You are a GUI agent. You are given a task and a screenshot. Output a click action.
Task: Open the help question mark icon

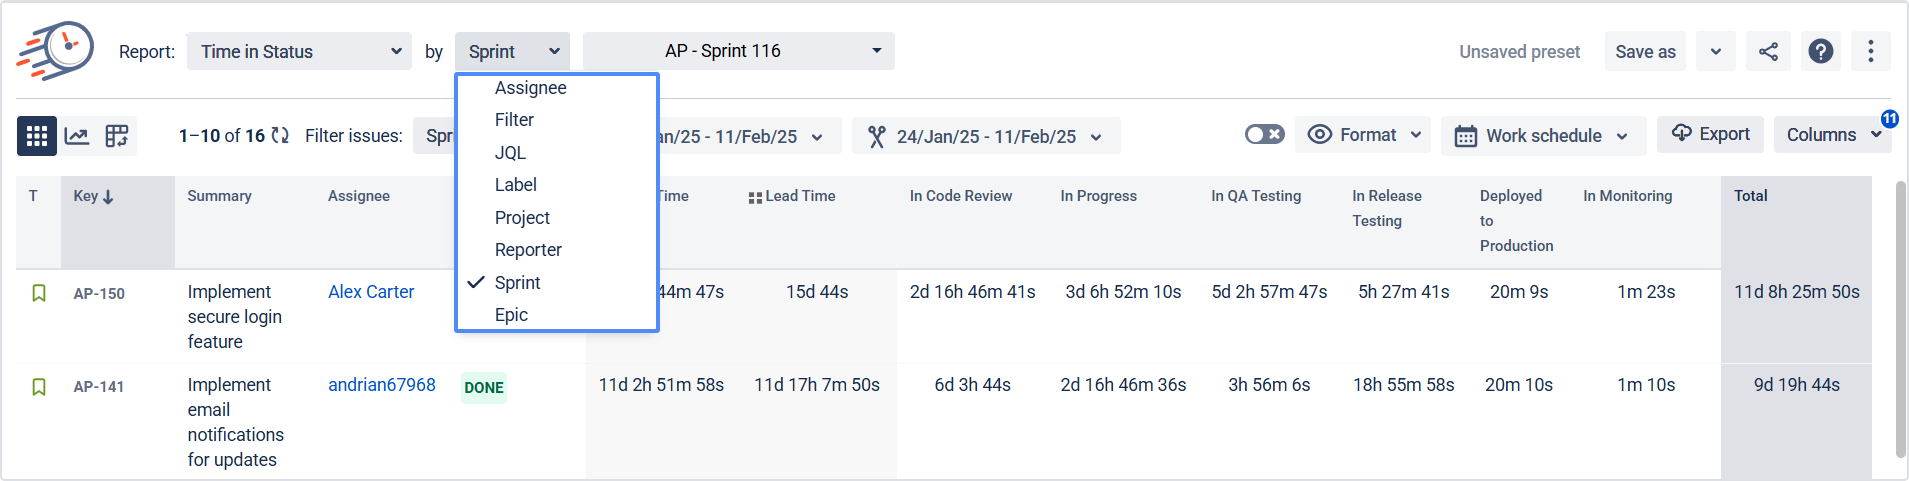click(1821, 52)
